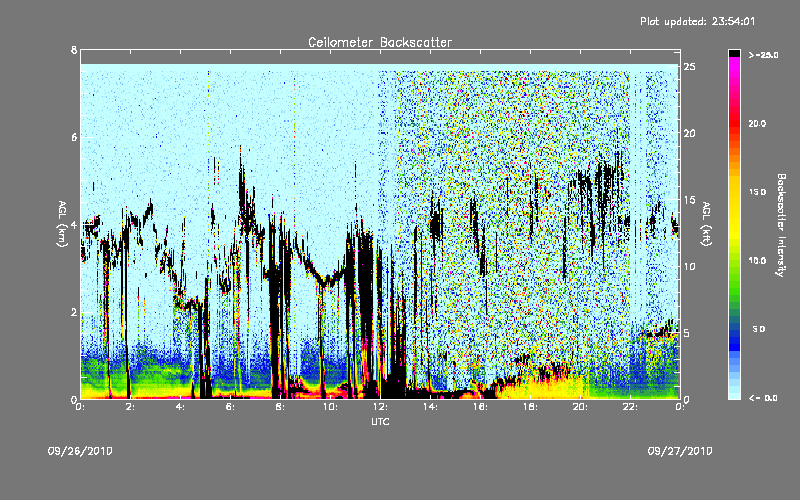
Task: Click the 6 km tick on left axis
Action: click(x=74, y=137)
